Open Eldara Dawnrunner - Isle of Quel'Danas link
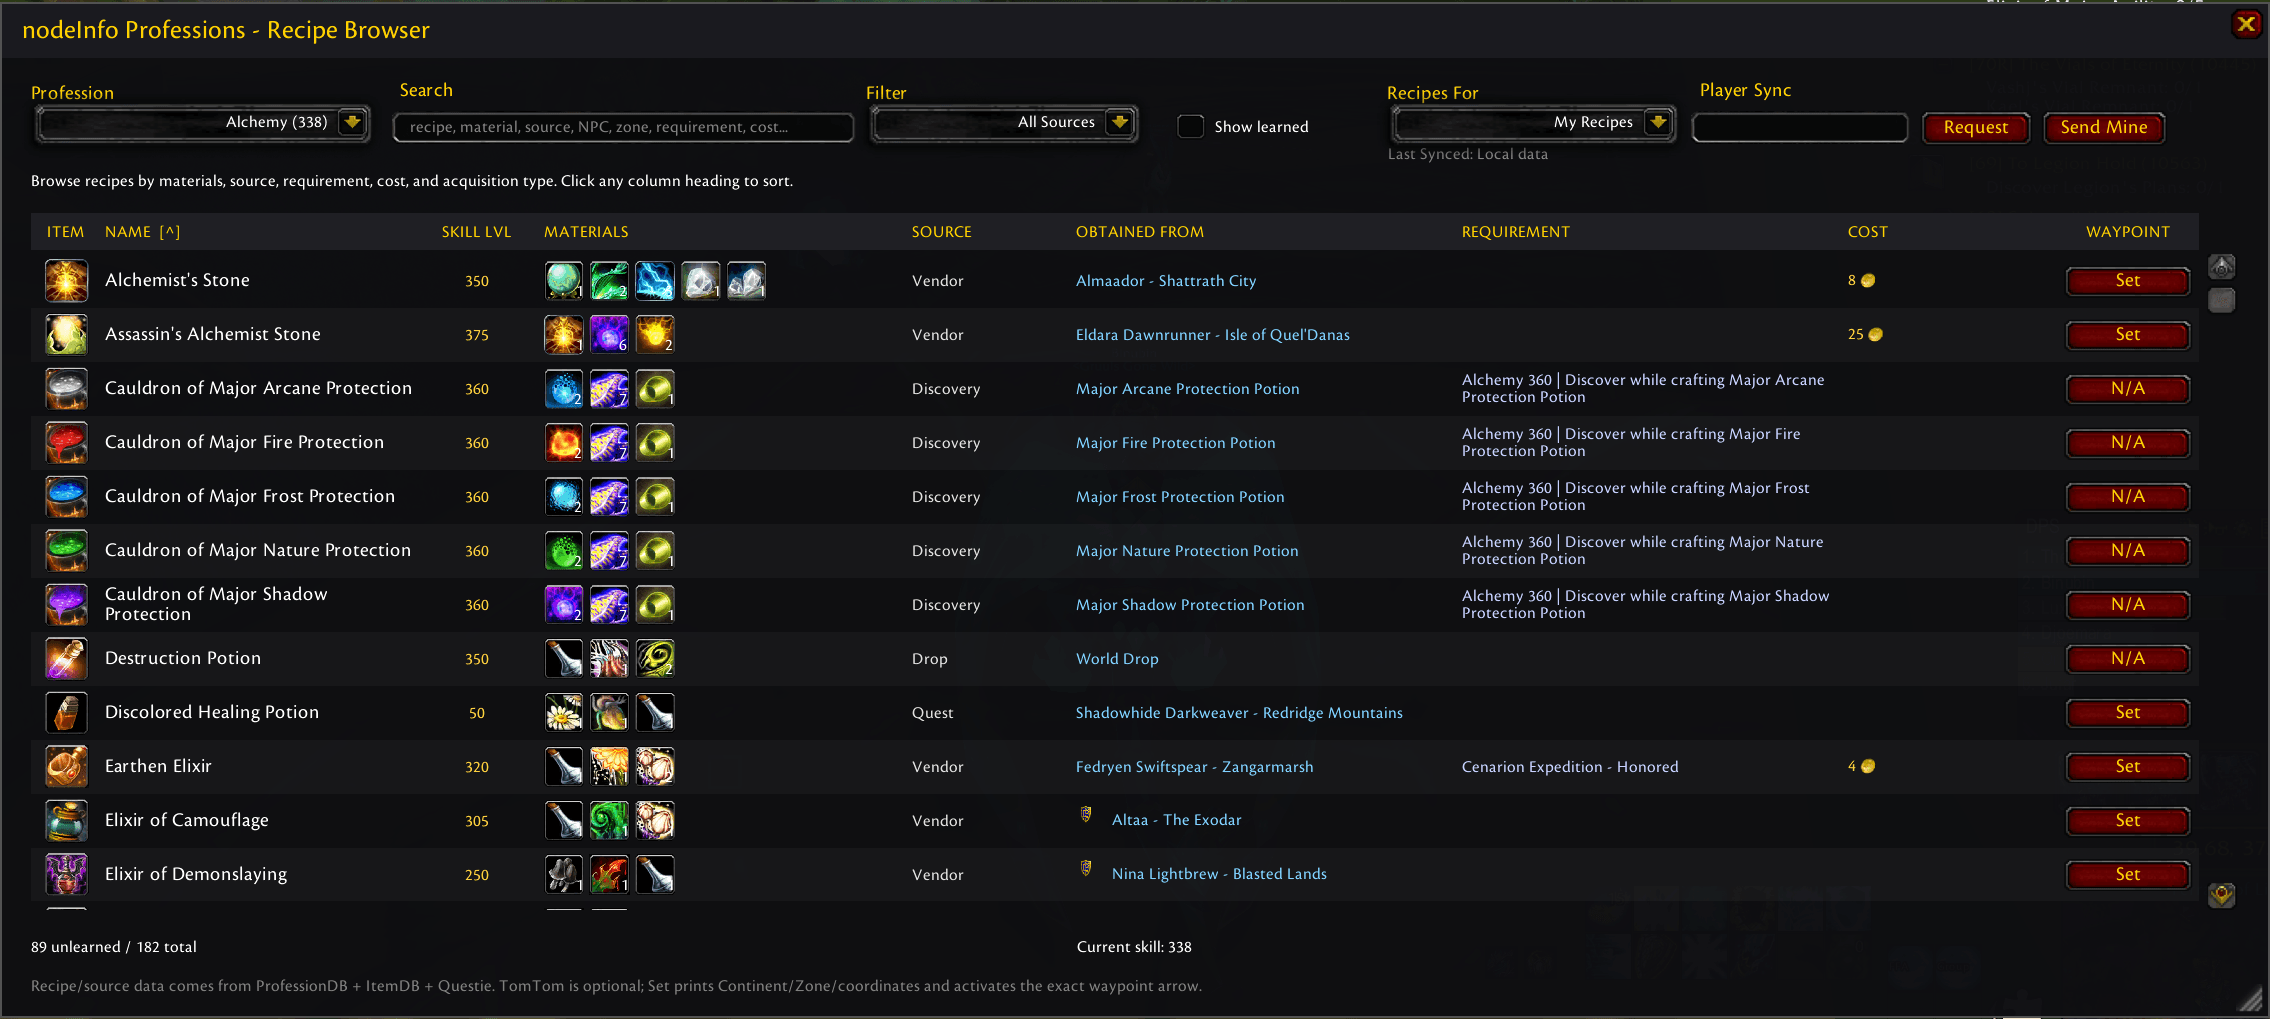Screen dimensions: 2270x1019 [1212, 335]
